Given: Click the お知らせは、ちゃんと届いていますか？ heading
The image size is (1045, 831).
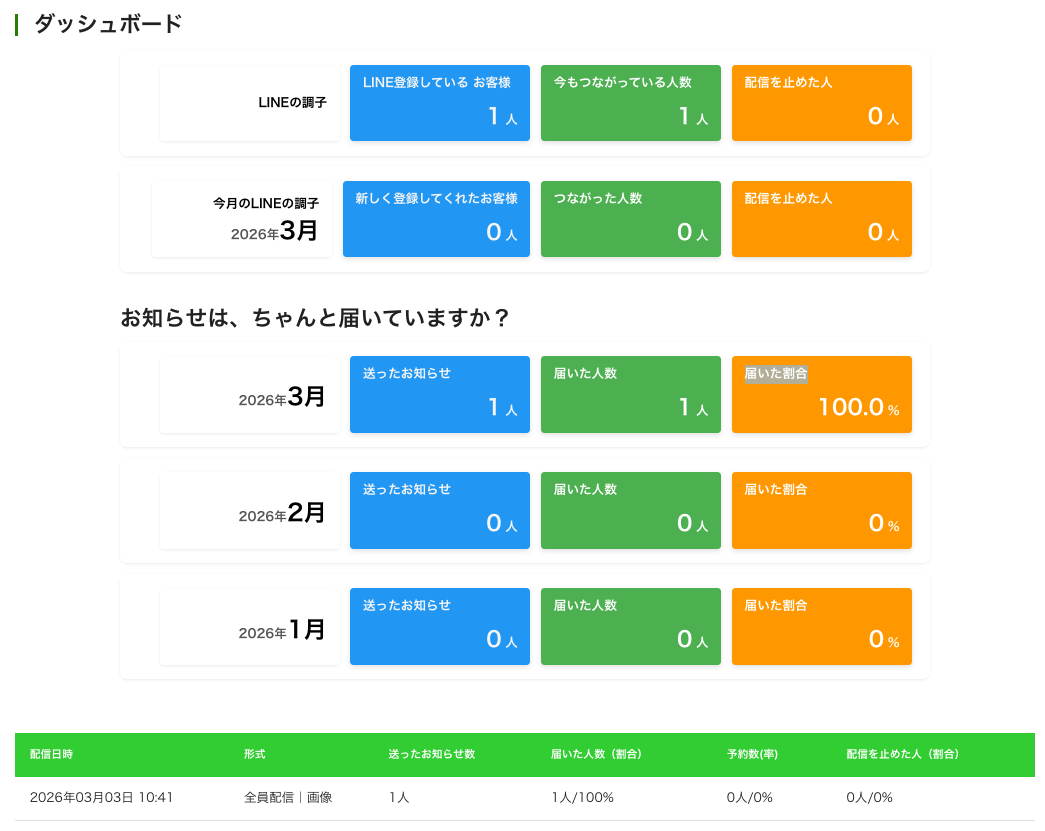Looking at the screenshot, I should pos(315,318).
